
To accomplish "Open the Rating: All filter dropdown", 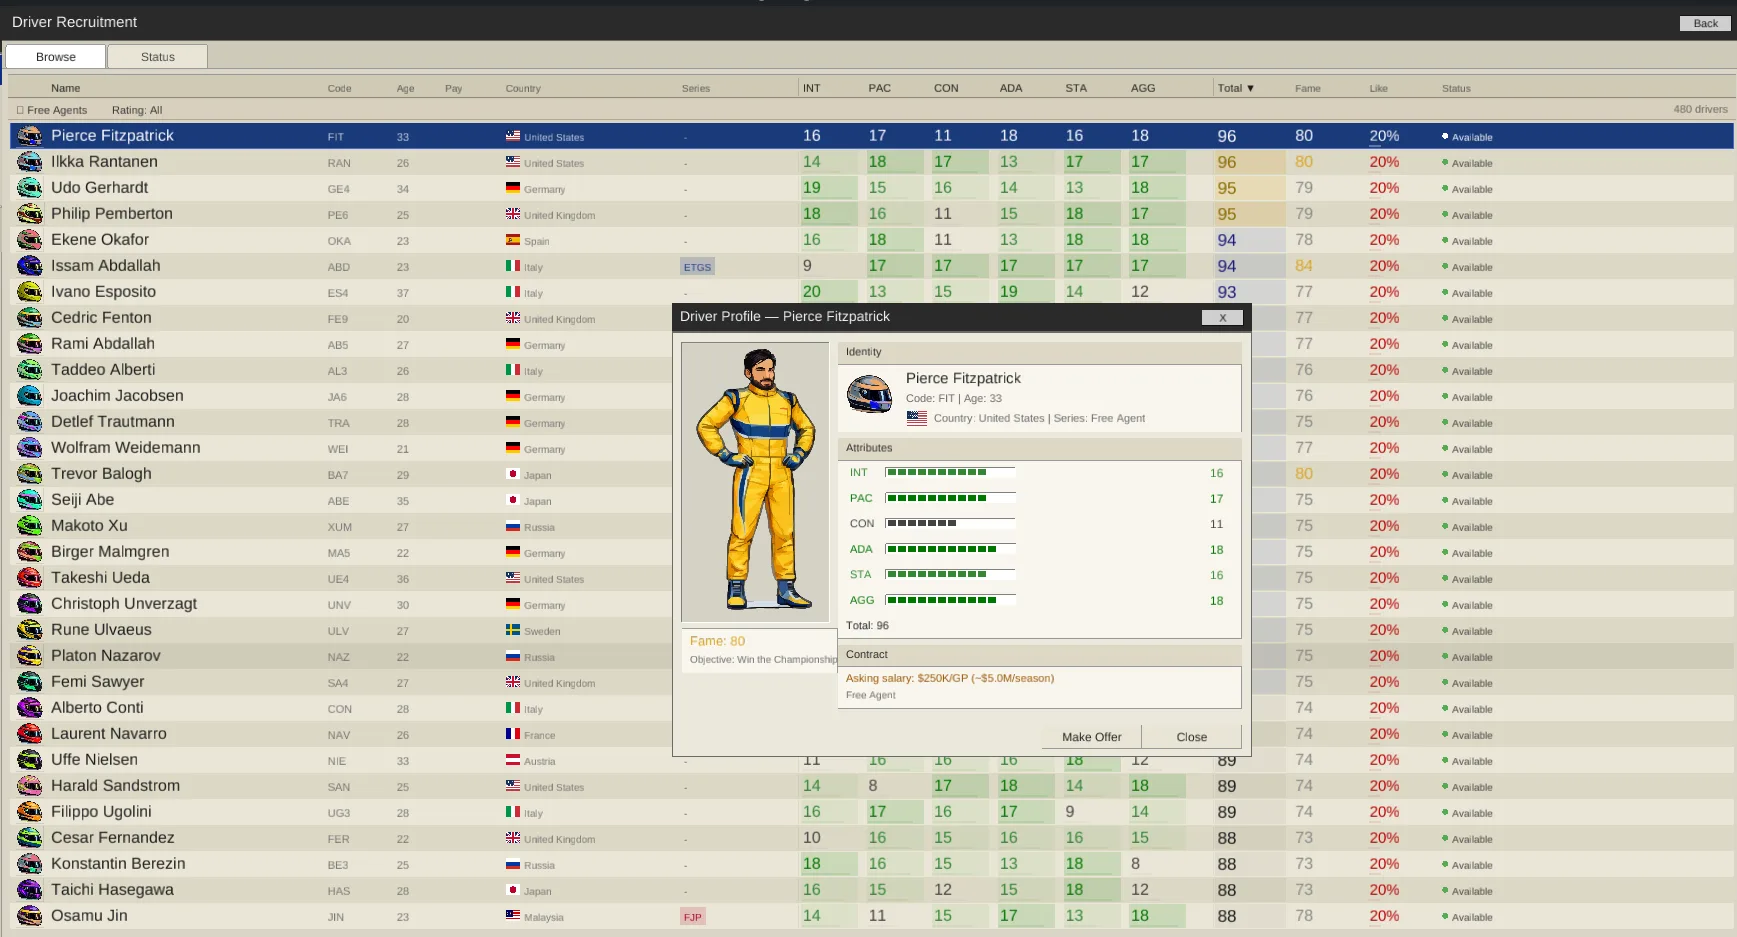I will (137, 110).
